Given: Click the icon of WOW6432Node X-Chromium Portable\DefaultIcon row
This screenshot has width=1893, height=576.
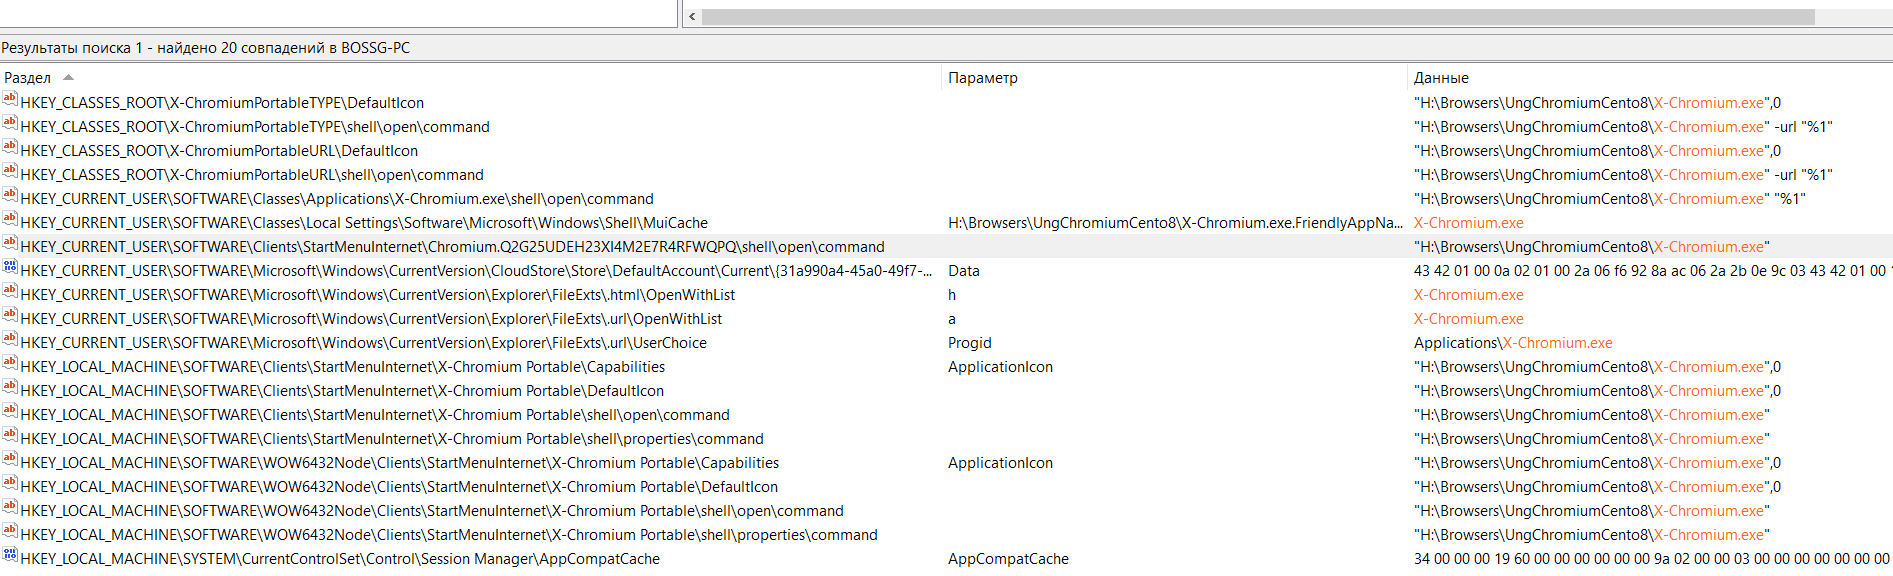Looking at the screenshot, I should (10, 483).
